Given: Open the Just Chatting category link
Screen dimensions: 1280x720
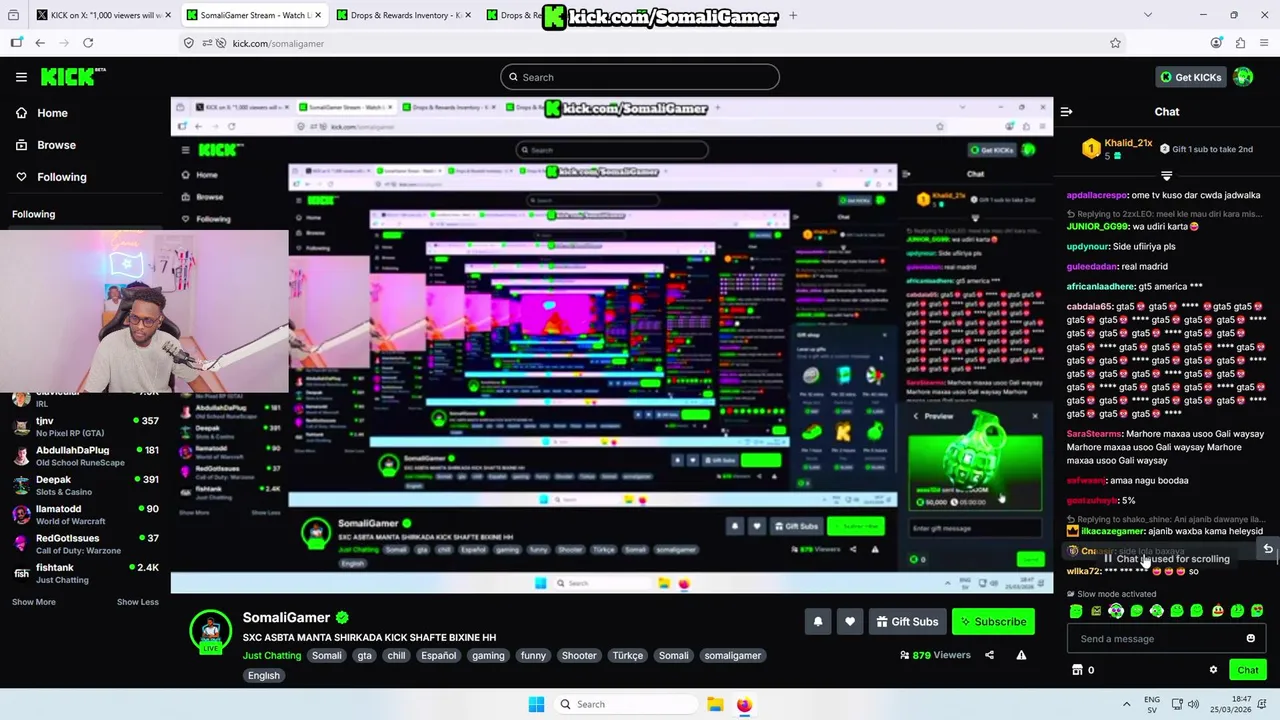Looking at the screenshot, I should tap(271, 656).
